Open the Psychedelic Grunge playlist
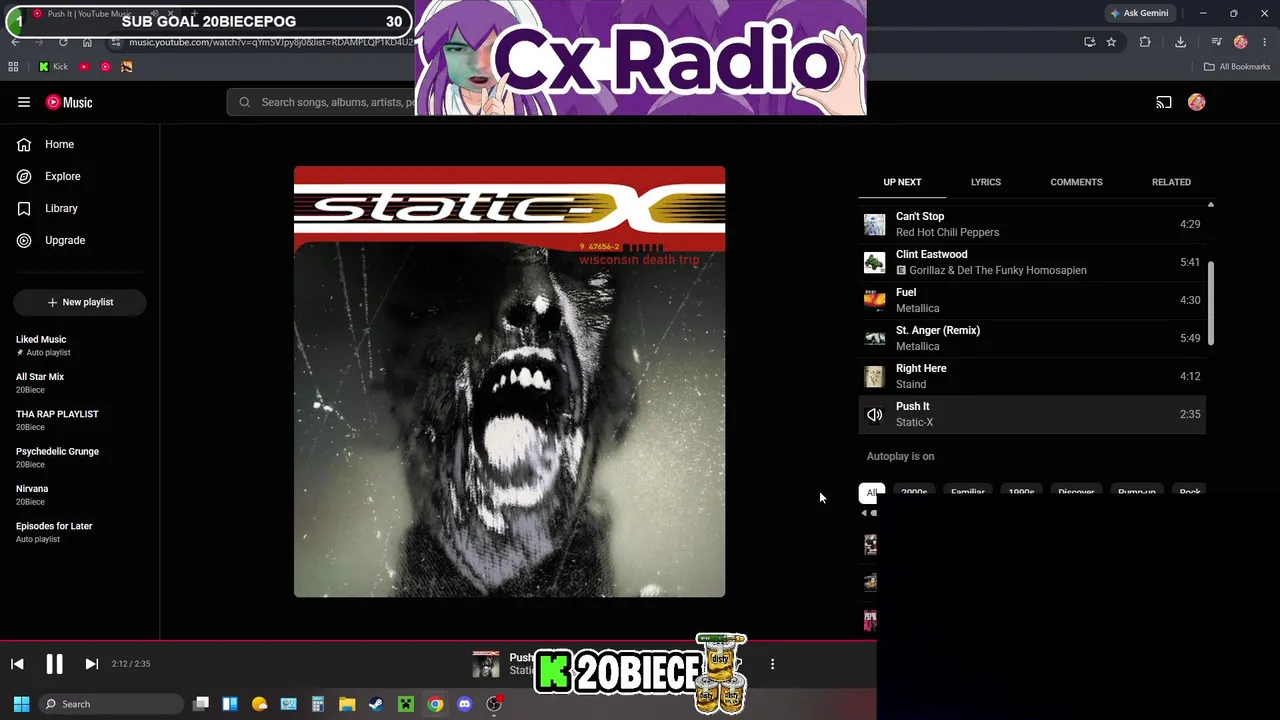 [x=80, y=457]
